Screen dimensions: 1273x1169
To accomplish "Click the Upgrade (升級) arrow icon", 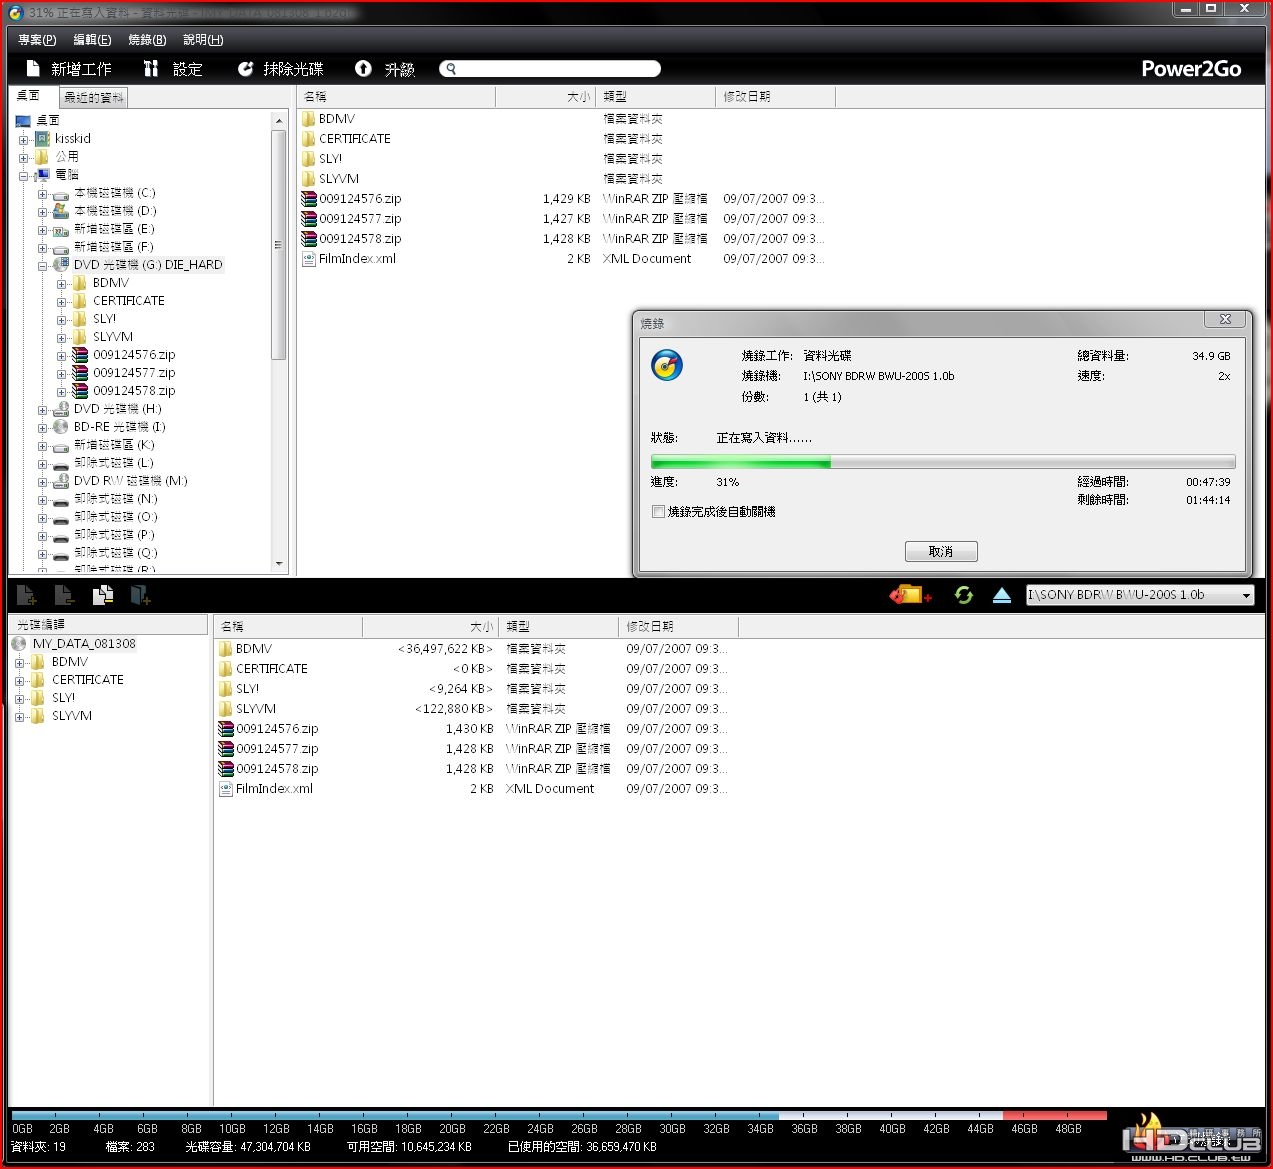I will 363,68.
